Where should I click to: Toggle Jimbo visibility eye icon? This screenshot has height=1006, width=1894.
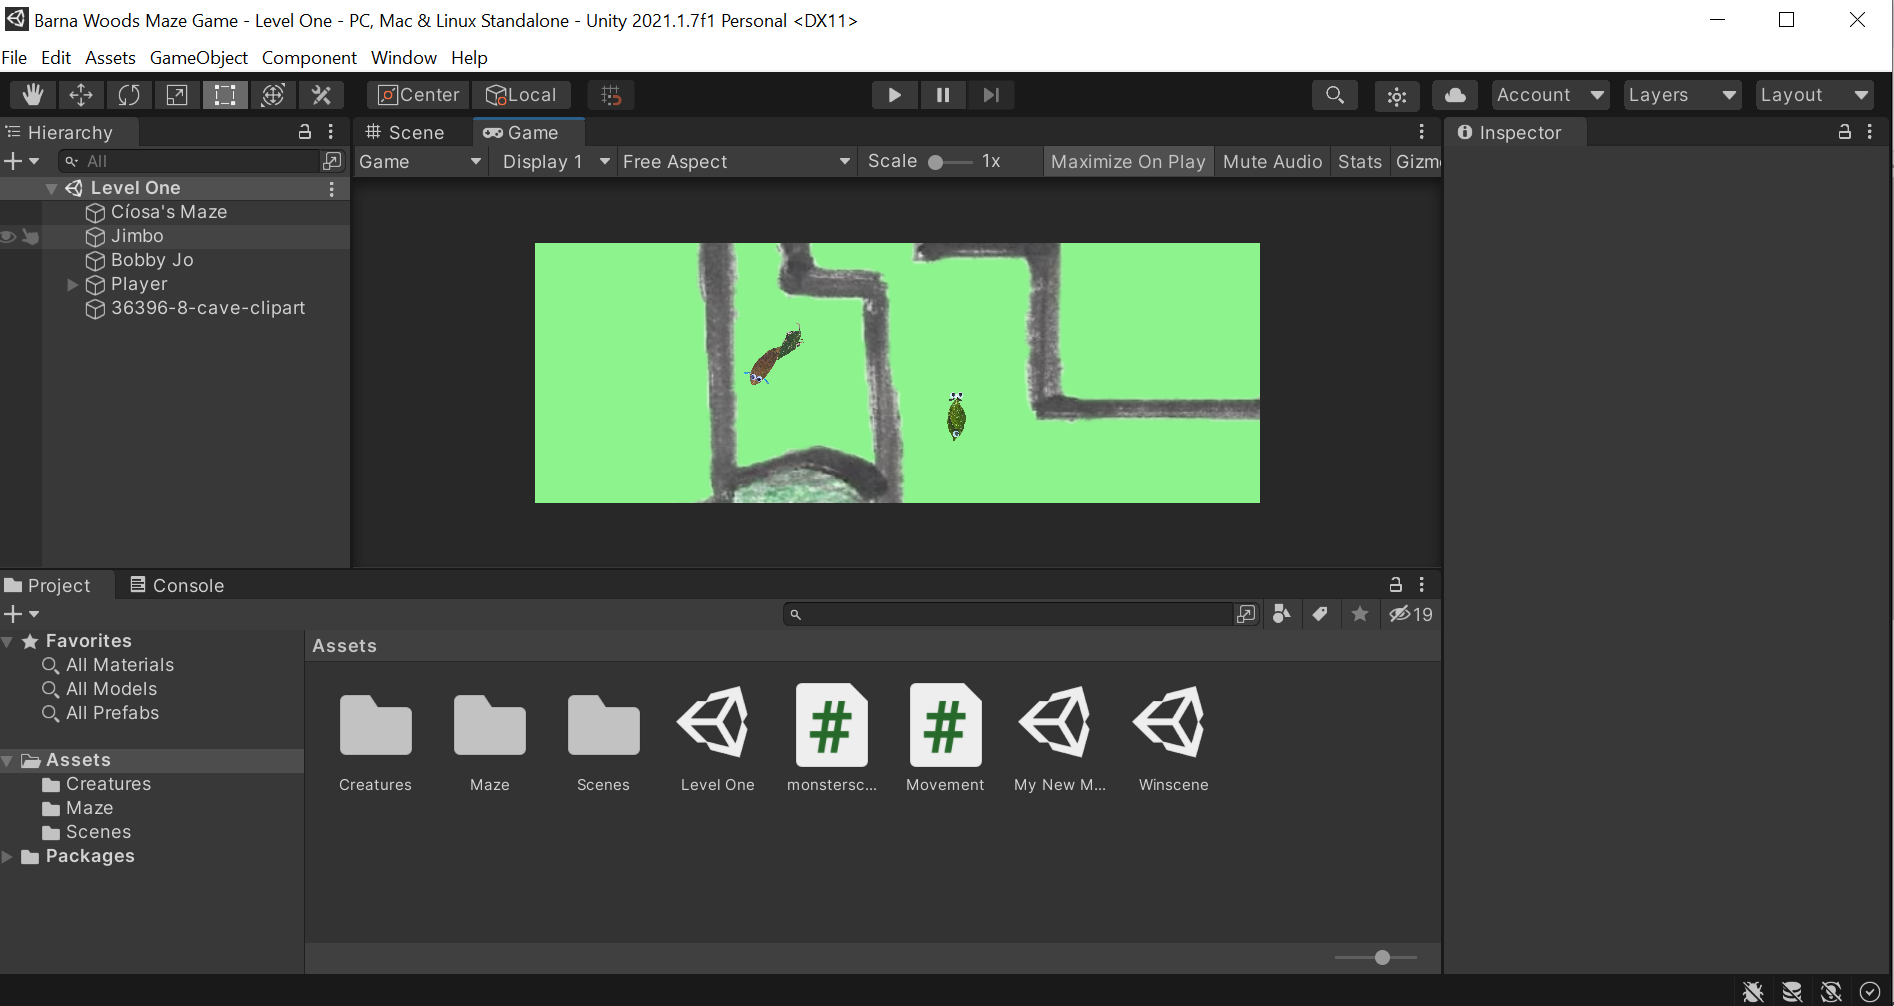point(9,237)
